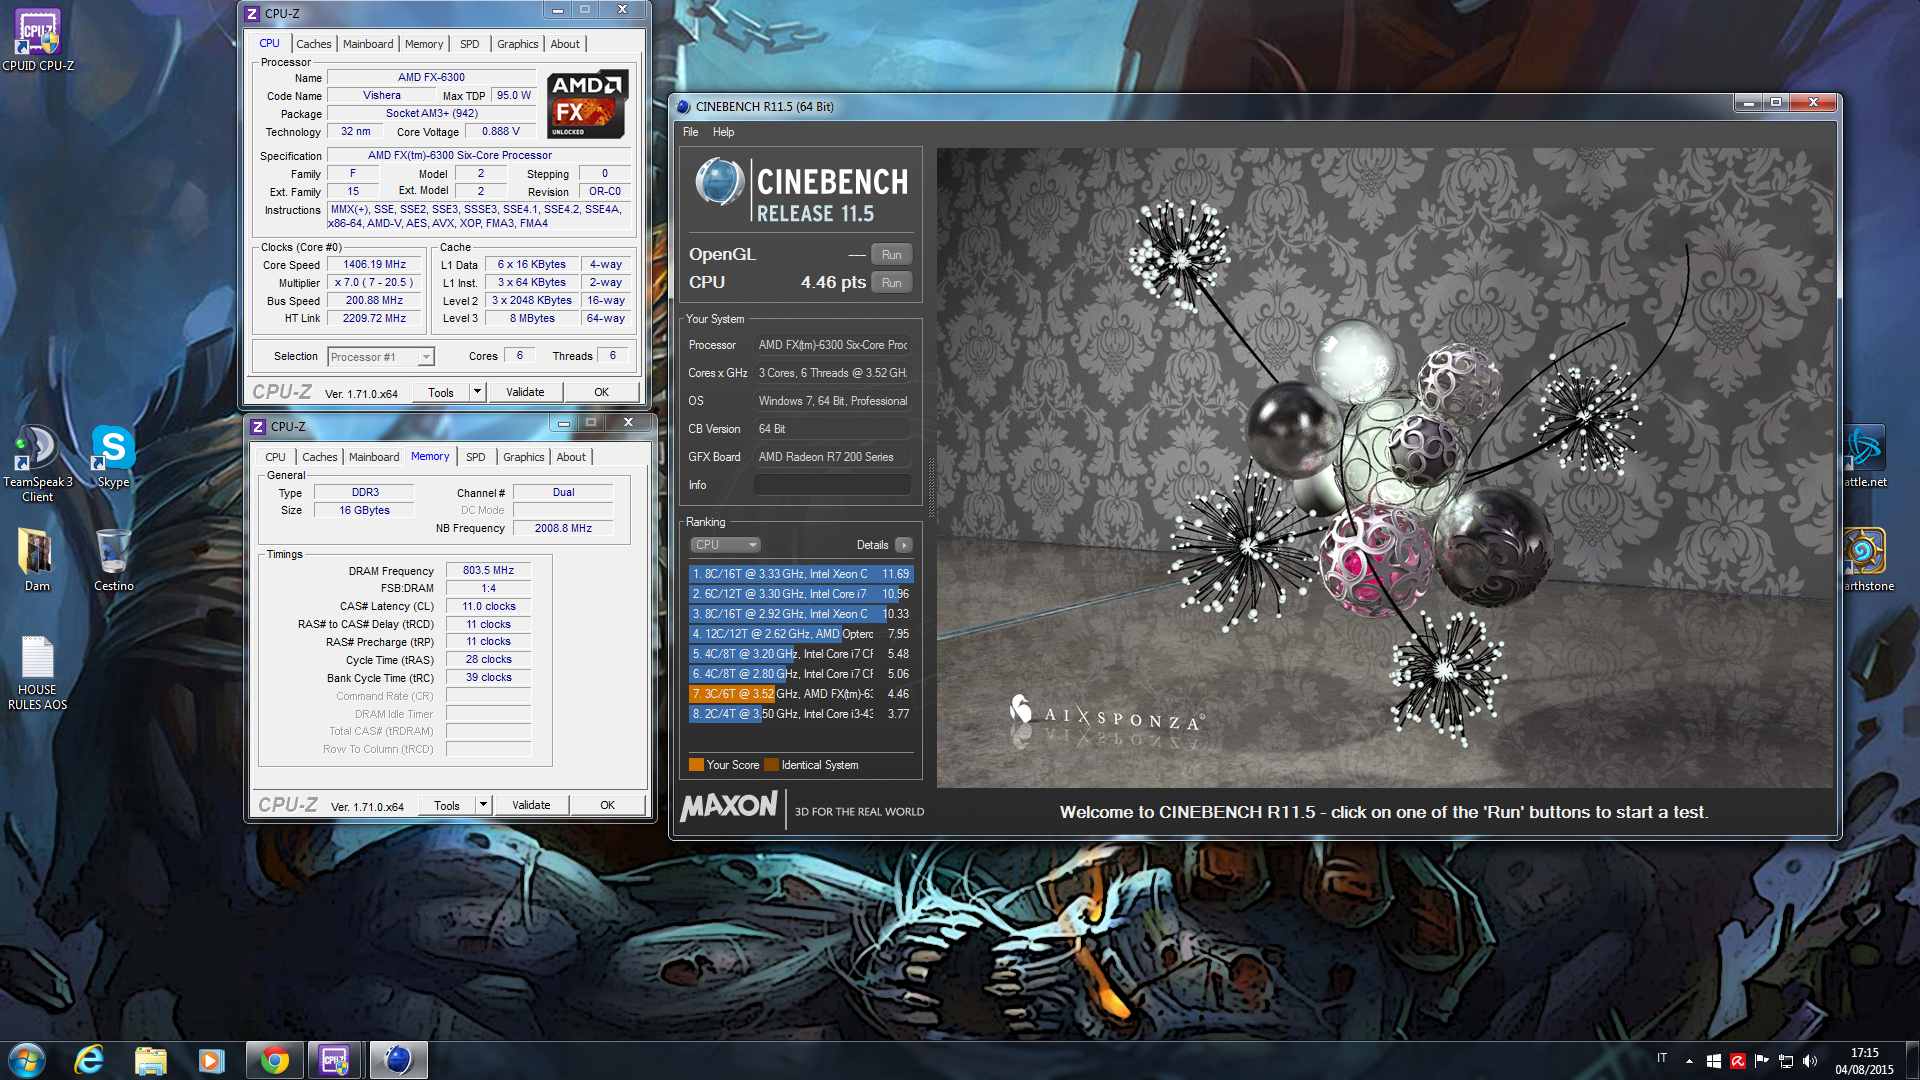Click the Core Speed value 1406.19 MHz
This screenshot has width=1920, height=1080.
pos(375,265)
